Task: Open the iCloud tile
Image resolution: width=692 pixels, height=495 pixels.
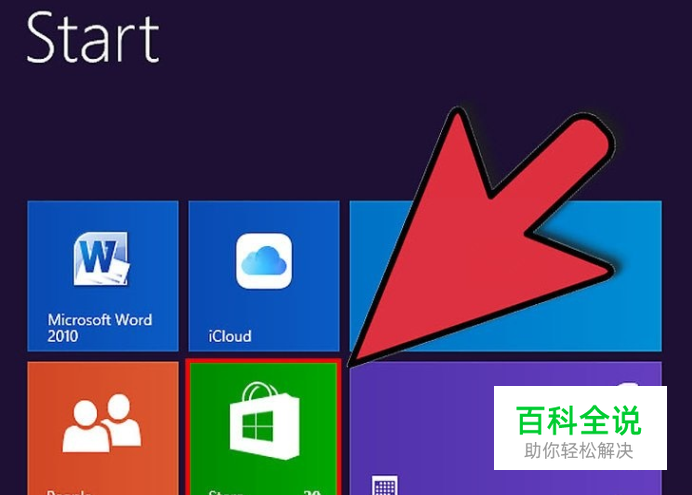Action: pyautogui.click(x=264, y=276)
